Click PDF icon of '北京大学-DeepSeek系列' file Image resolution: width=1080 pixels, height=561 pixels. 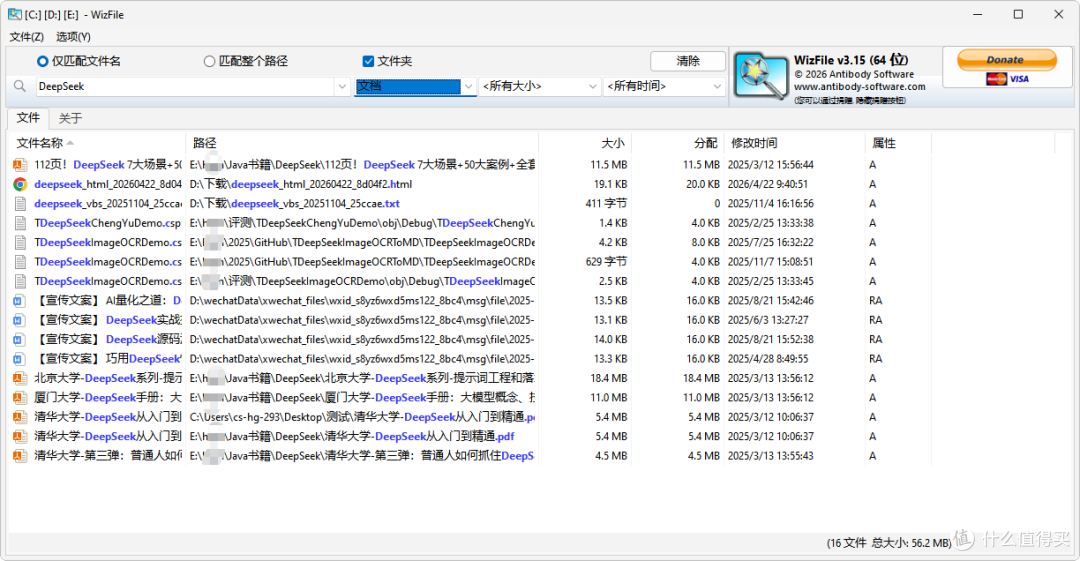[20, 378]
